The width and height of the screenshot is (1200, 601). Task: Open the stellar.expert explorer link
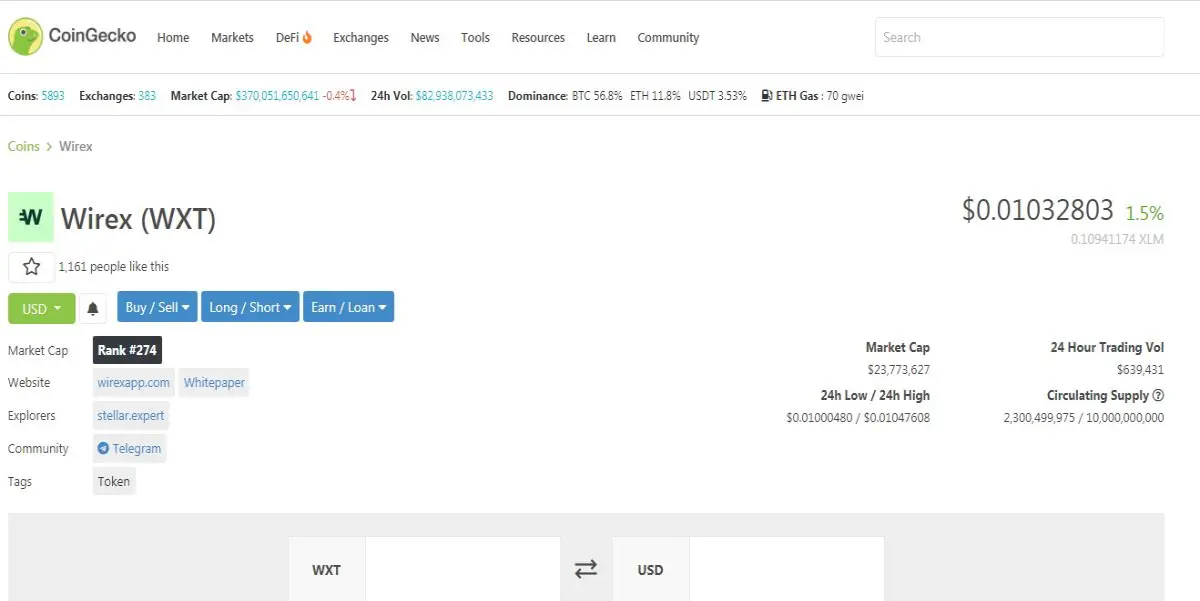[x=131, y=416]
